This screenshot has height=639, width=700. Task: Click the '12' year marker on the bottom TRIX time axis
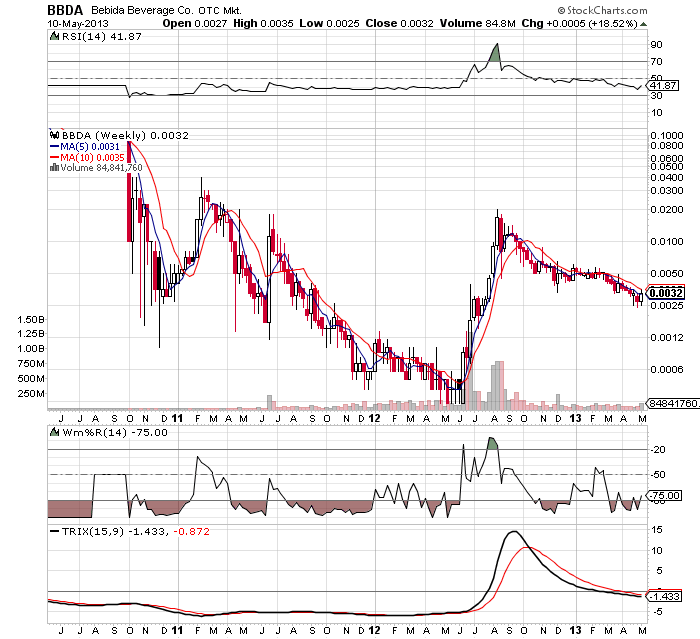click(374, 630)
